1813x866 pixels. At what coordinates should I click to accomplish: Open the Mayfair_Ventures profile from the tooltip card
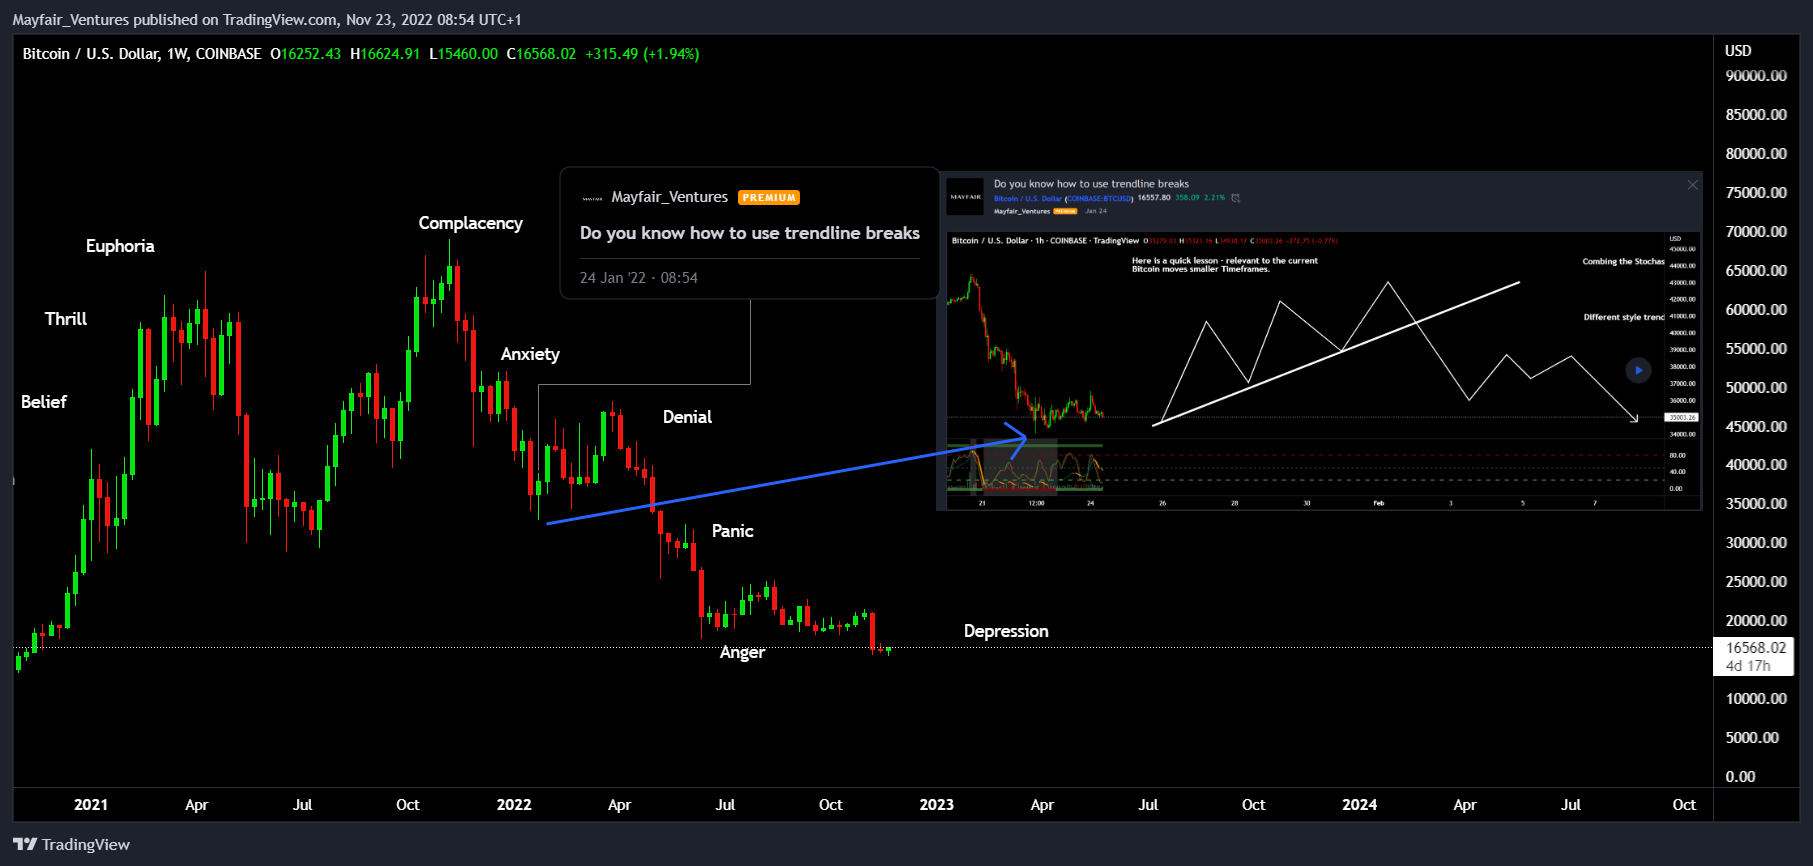(x=669, y=197)
